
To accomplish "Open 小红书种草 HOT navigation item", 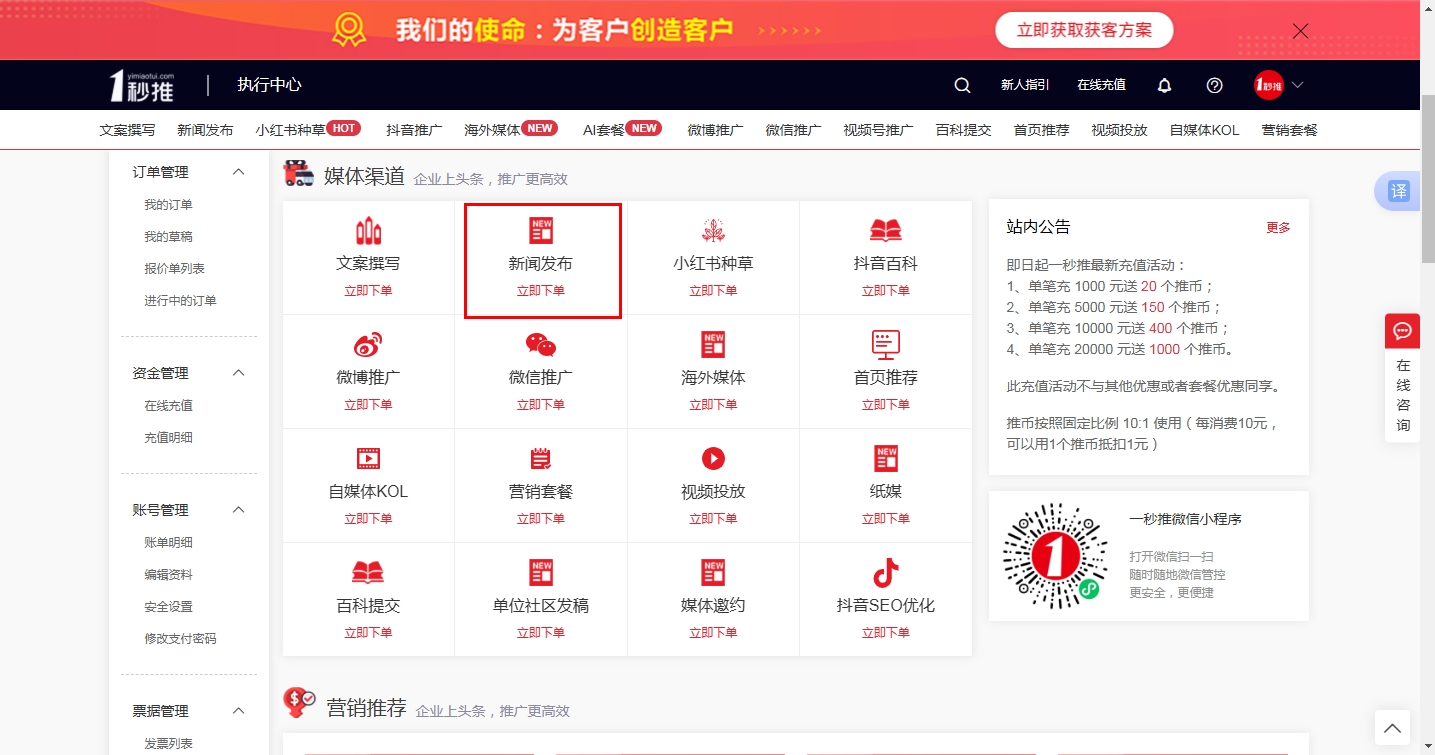I will tap(308, 130).
